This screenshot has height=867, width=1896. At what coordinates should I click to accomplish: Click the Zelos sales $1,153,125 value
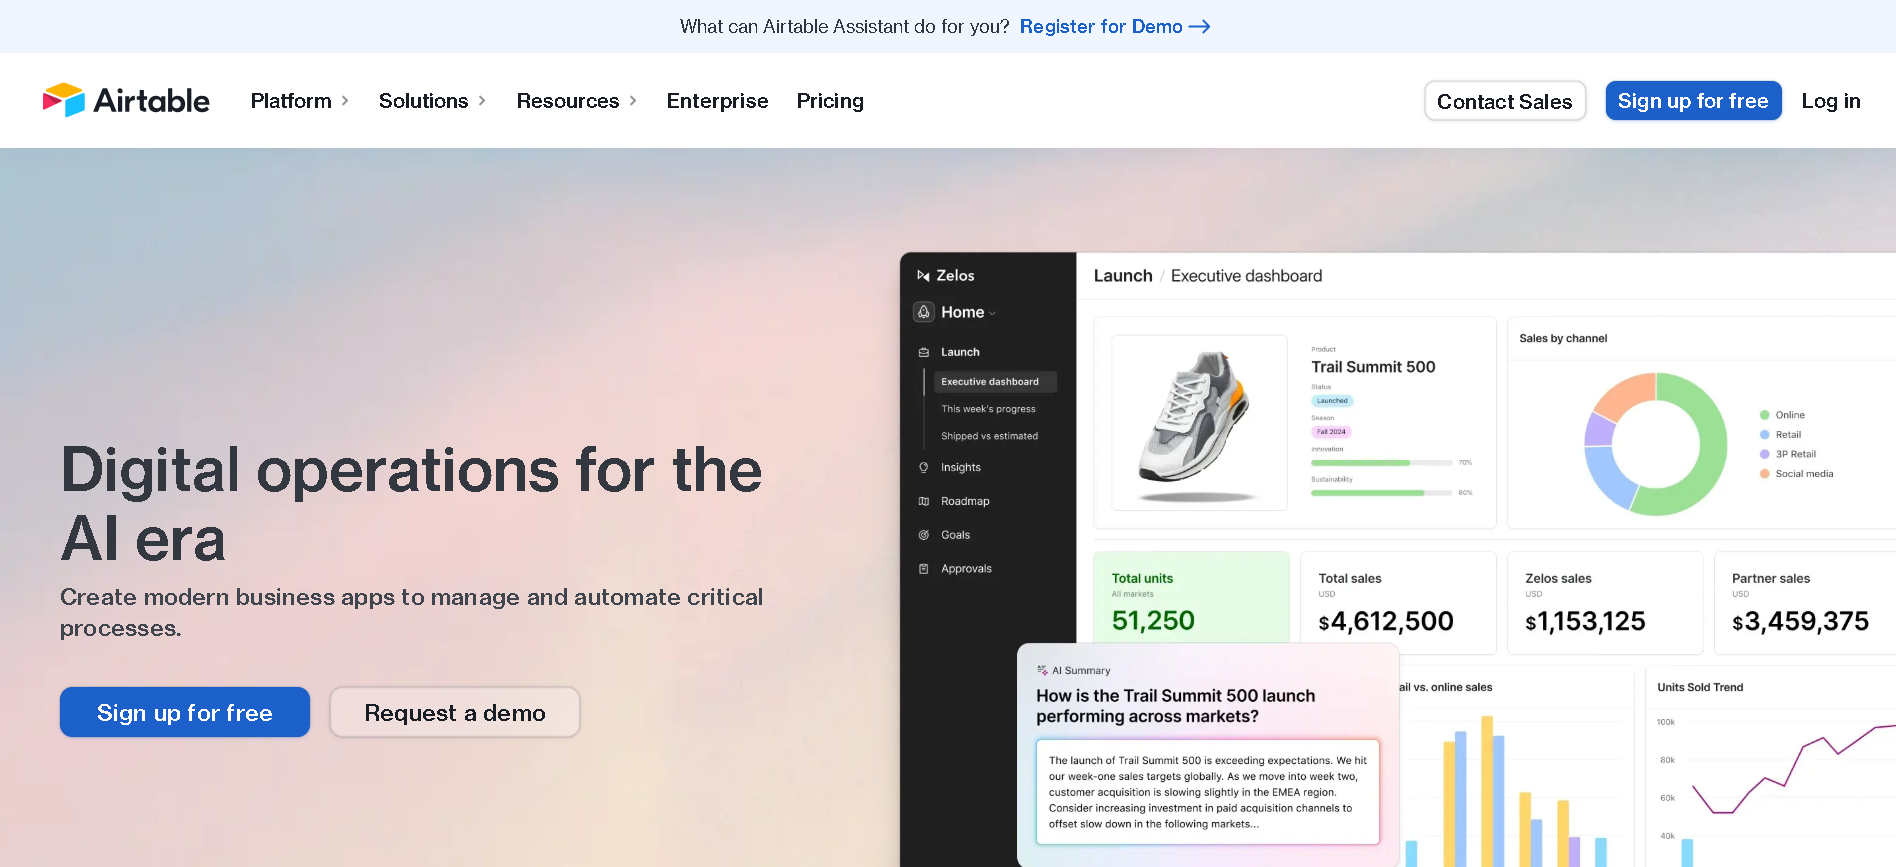1585,622
